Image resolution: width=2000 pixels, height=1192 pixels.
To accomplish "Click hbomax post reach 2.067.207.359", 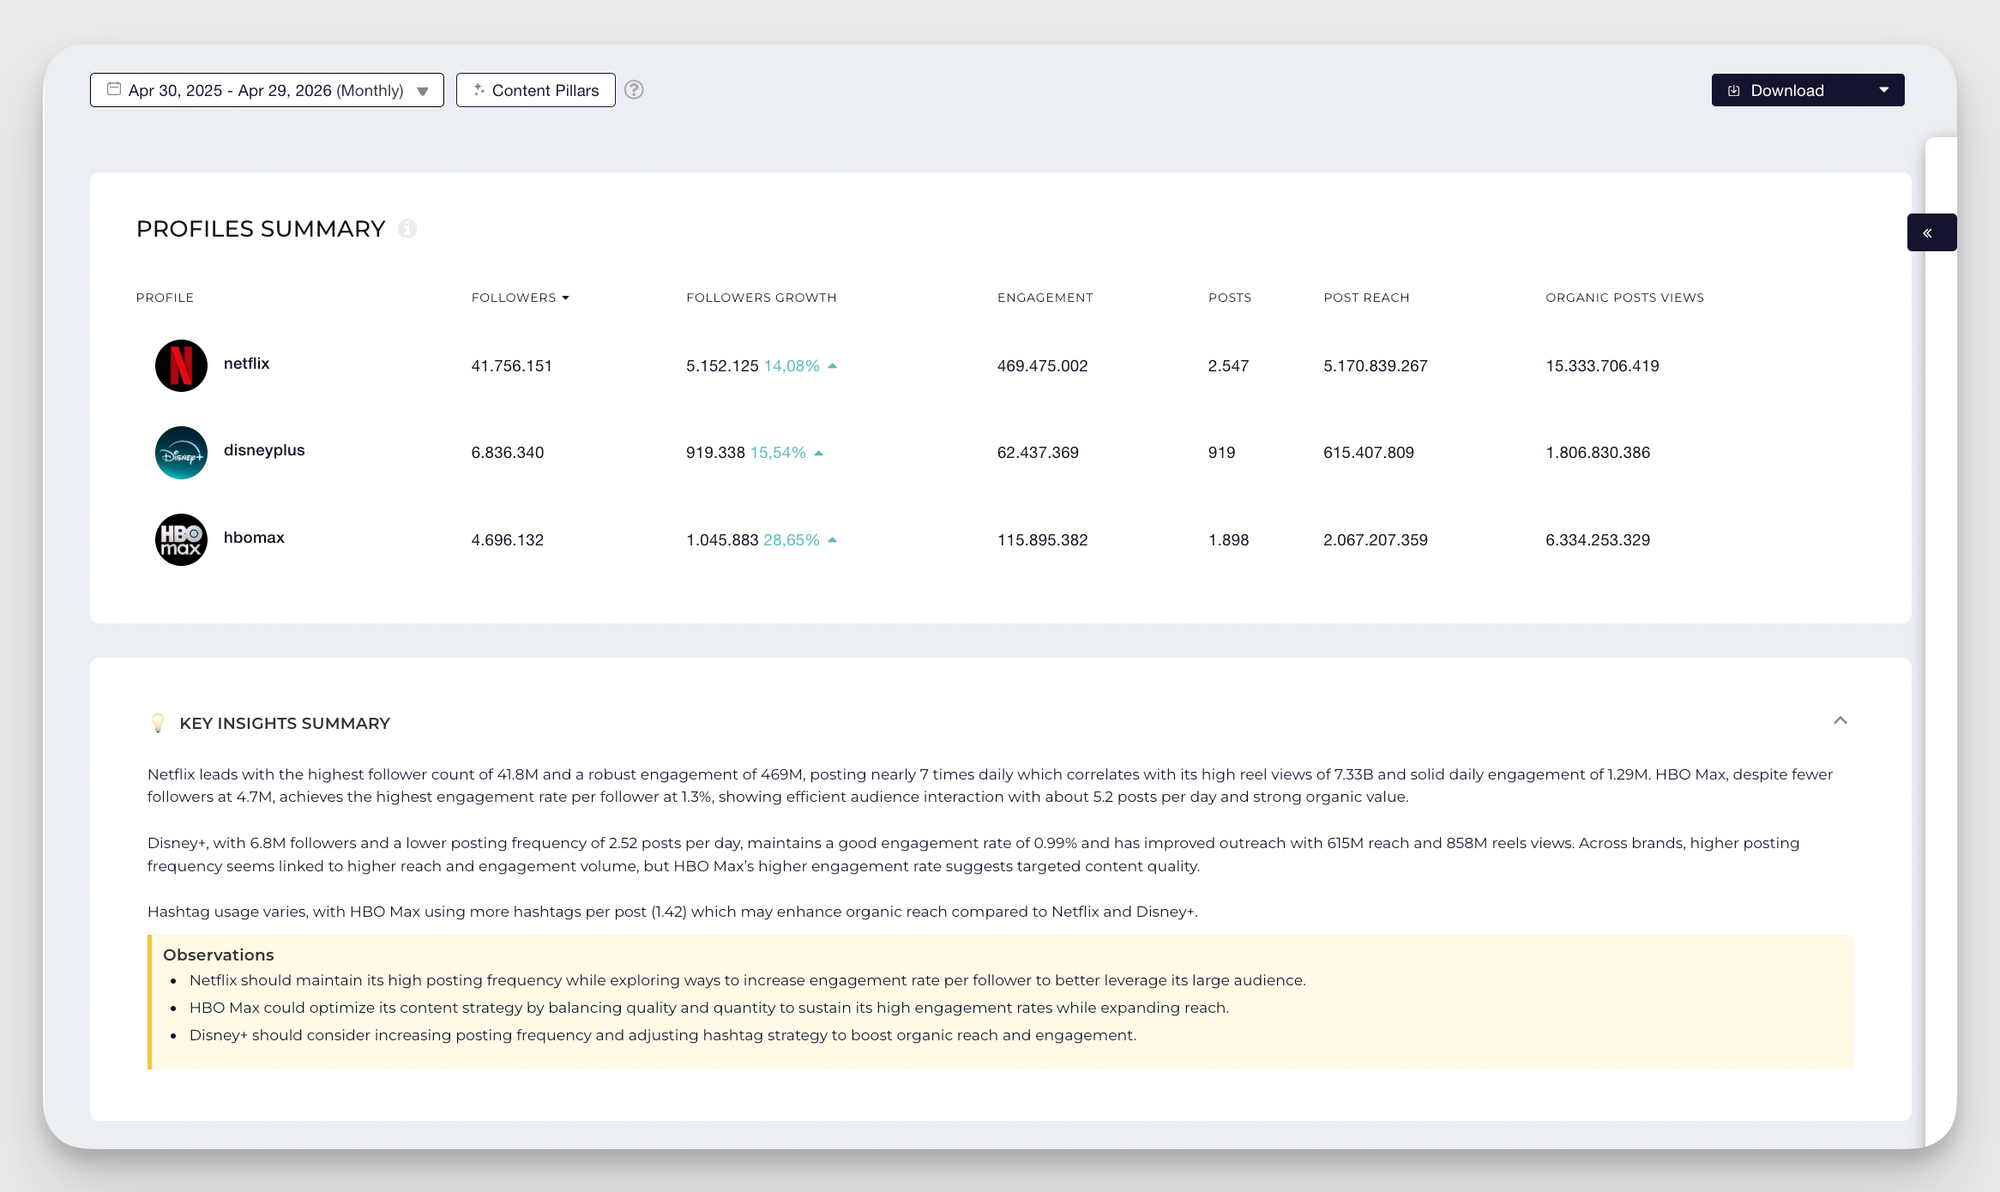I will point(1376,540).
